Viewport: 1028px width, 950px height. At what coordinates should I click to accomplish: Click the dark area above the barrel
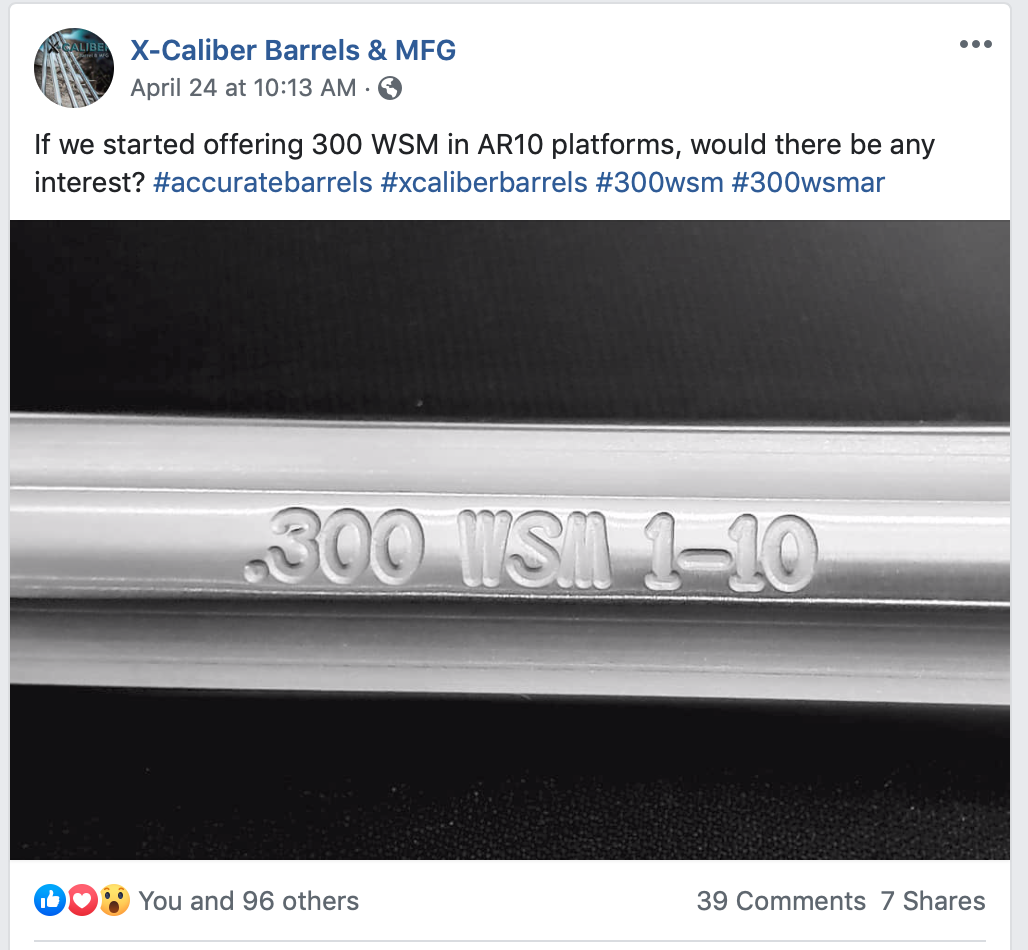tap(509, 315)
